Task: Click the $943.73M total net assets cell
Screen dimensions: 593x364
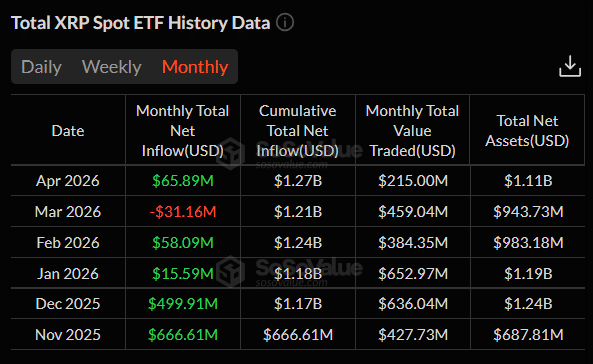Action: click(528, 212)
